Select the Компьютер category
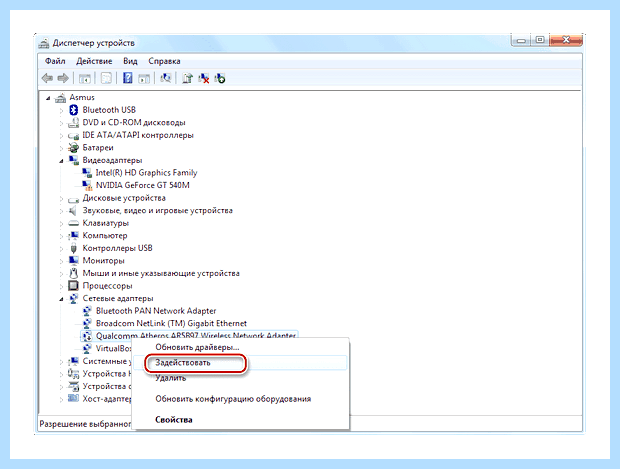Screen dimensions: 620x469 pyautogui.click(x=105, y=236)
